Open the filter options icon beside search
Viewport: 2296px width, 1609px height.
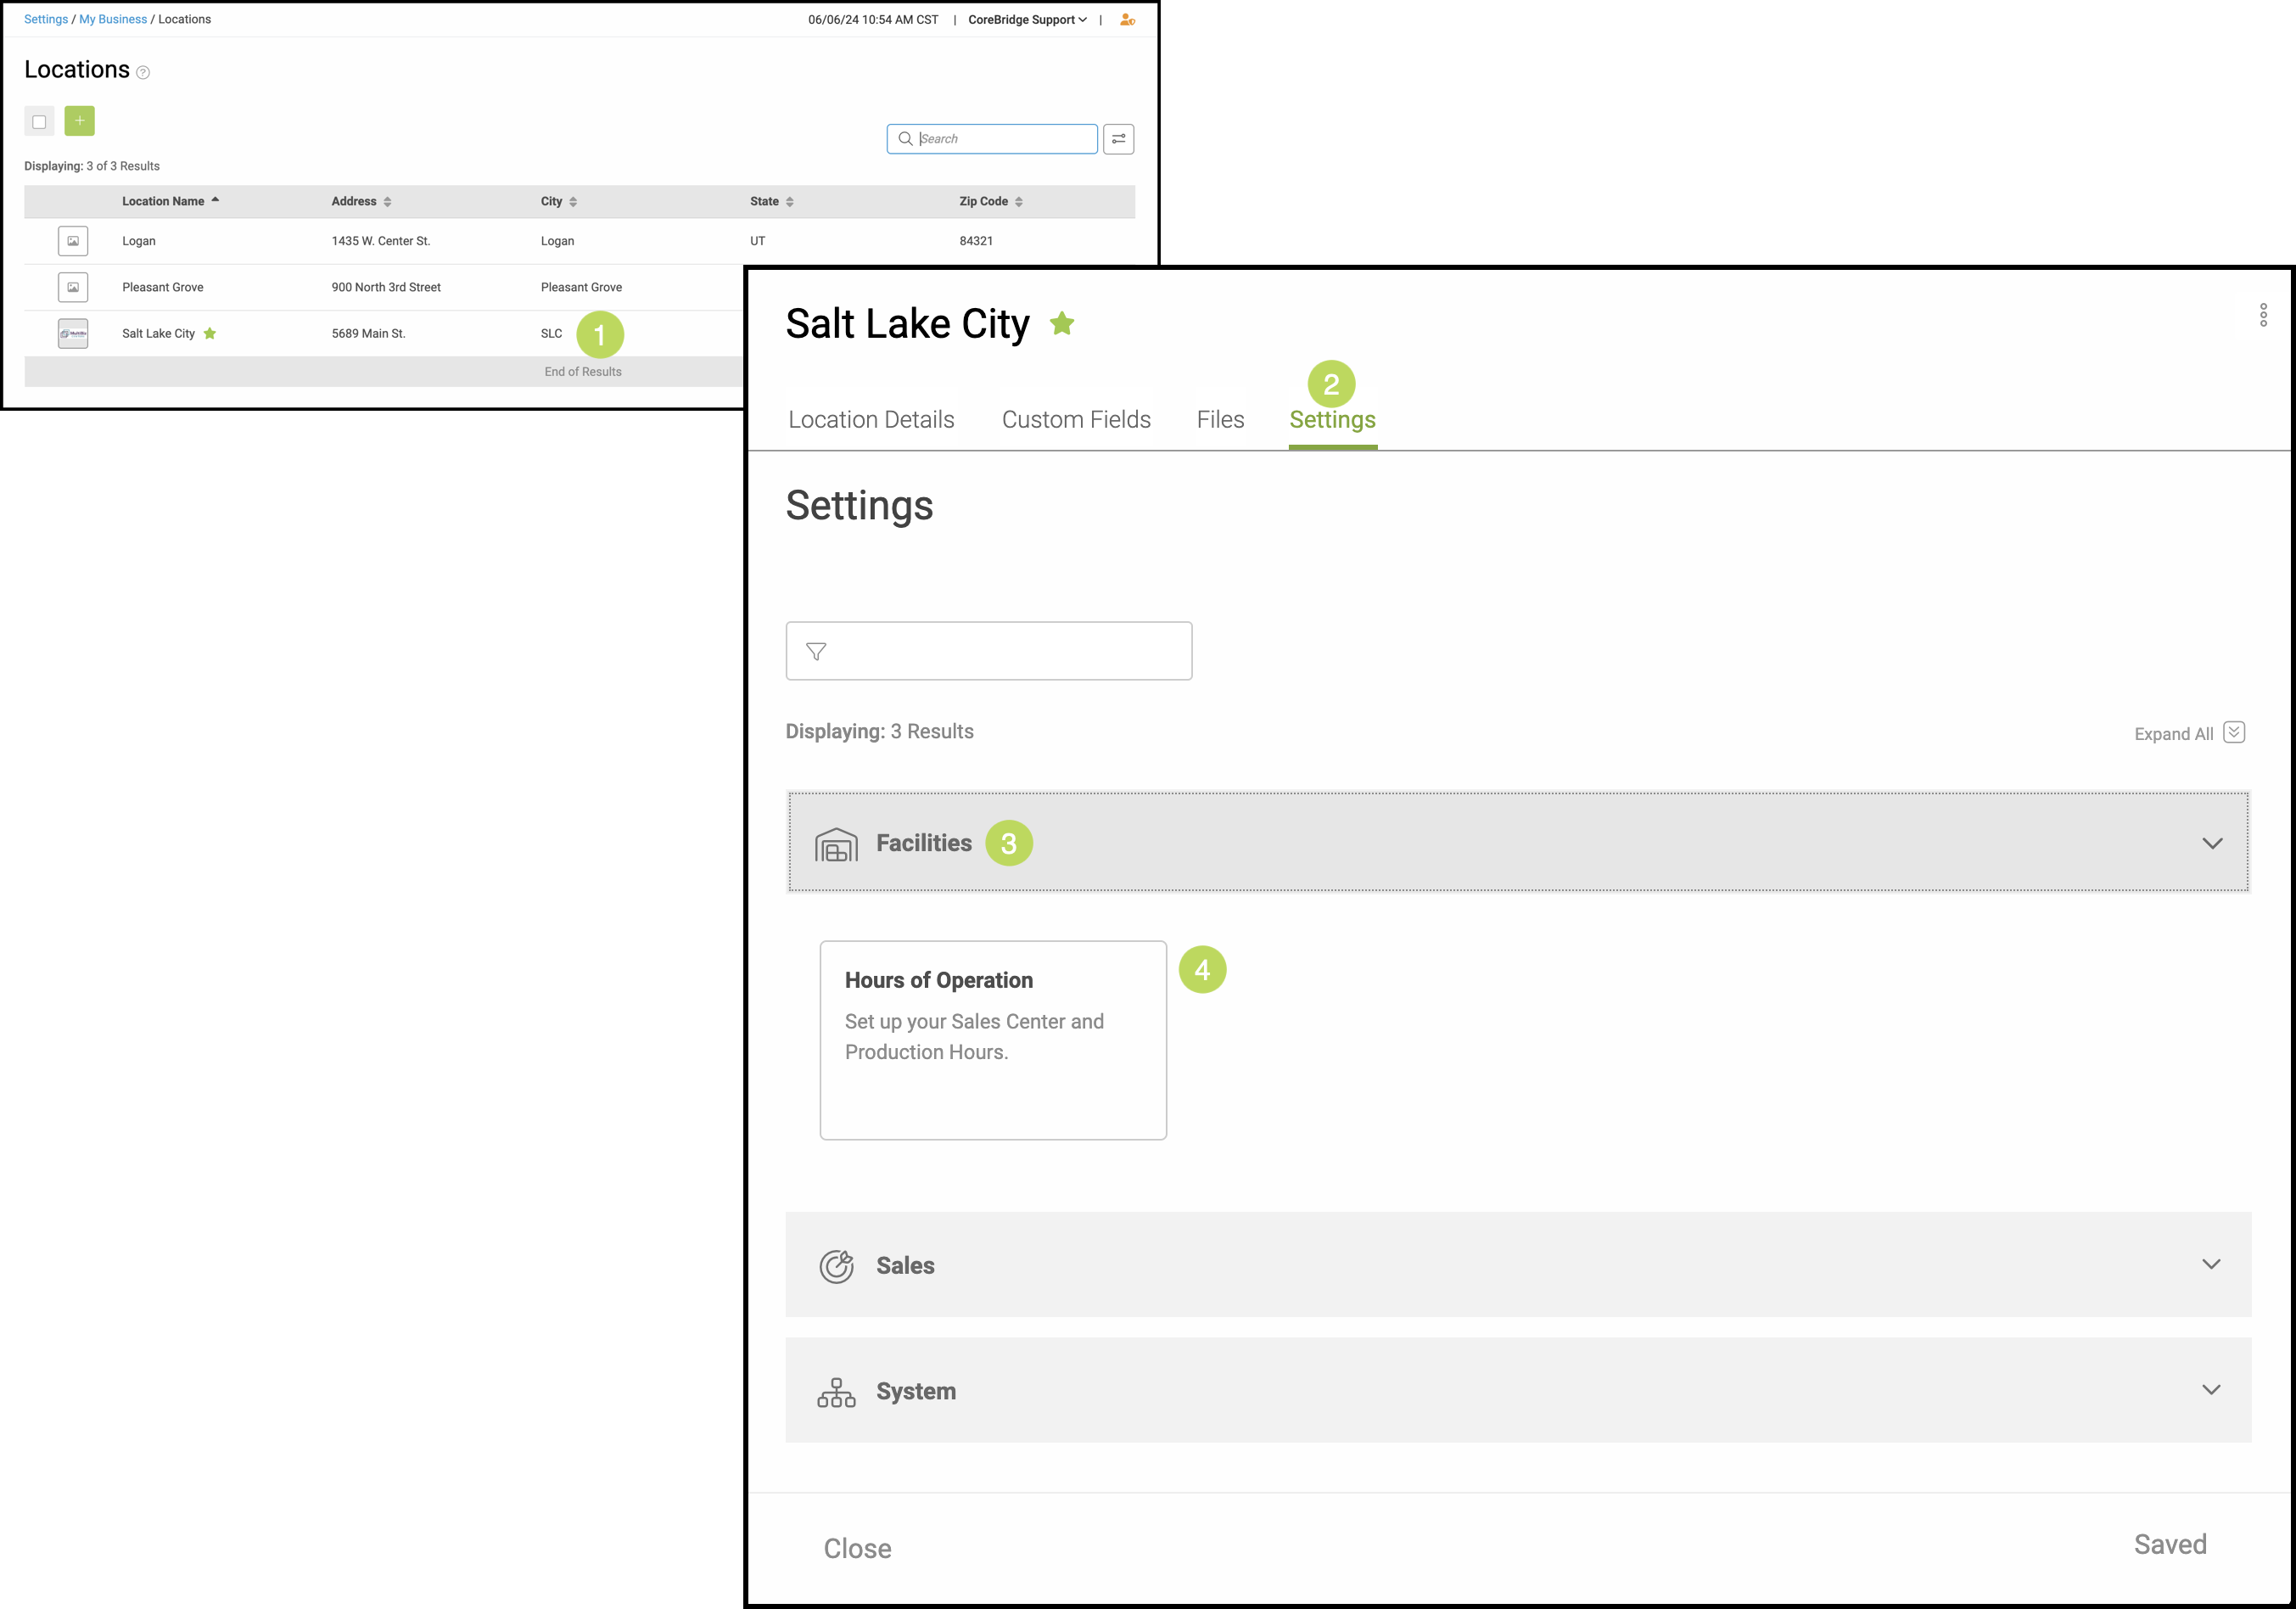point(1118,139)
